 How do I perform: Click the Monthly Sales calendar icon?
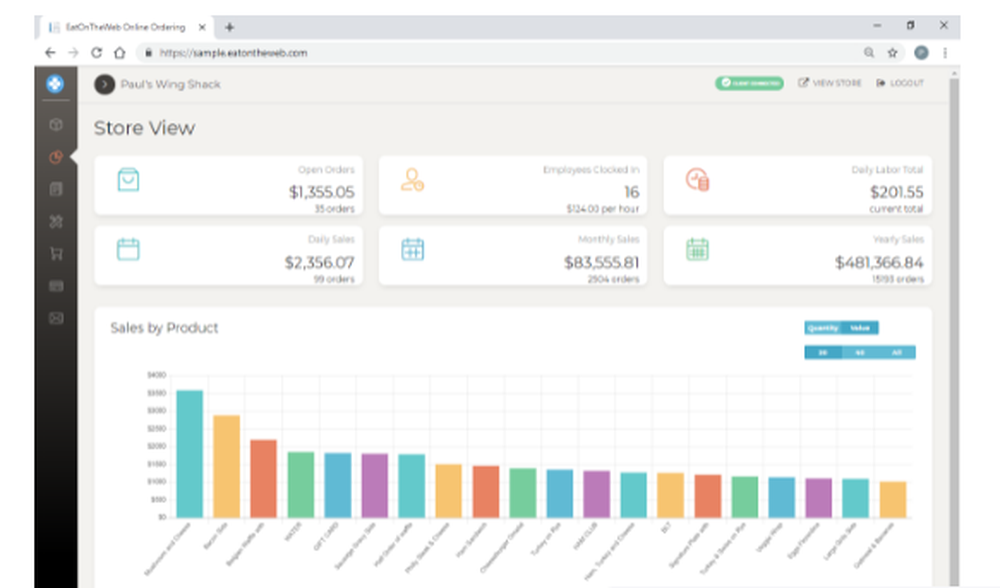[413, 249]
